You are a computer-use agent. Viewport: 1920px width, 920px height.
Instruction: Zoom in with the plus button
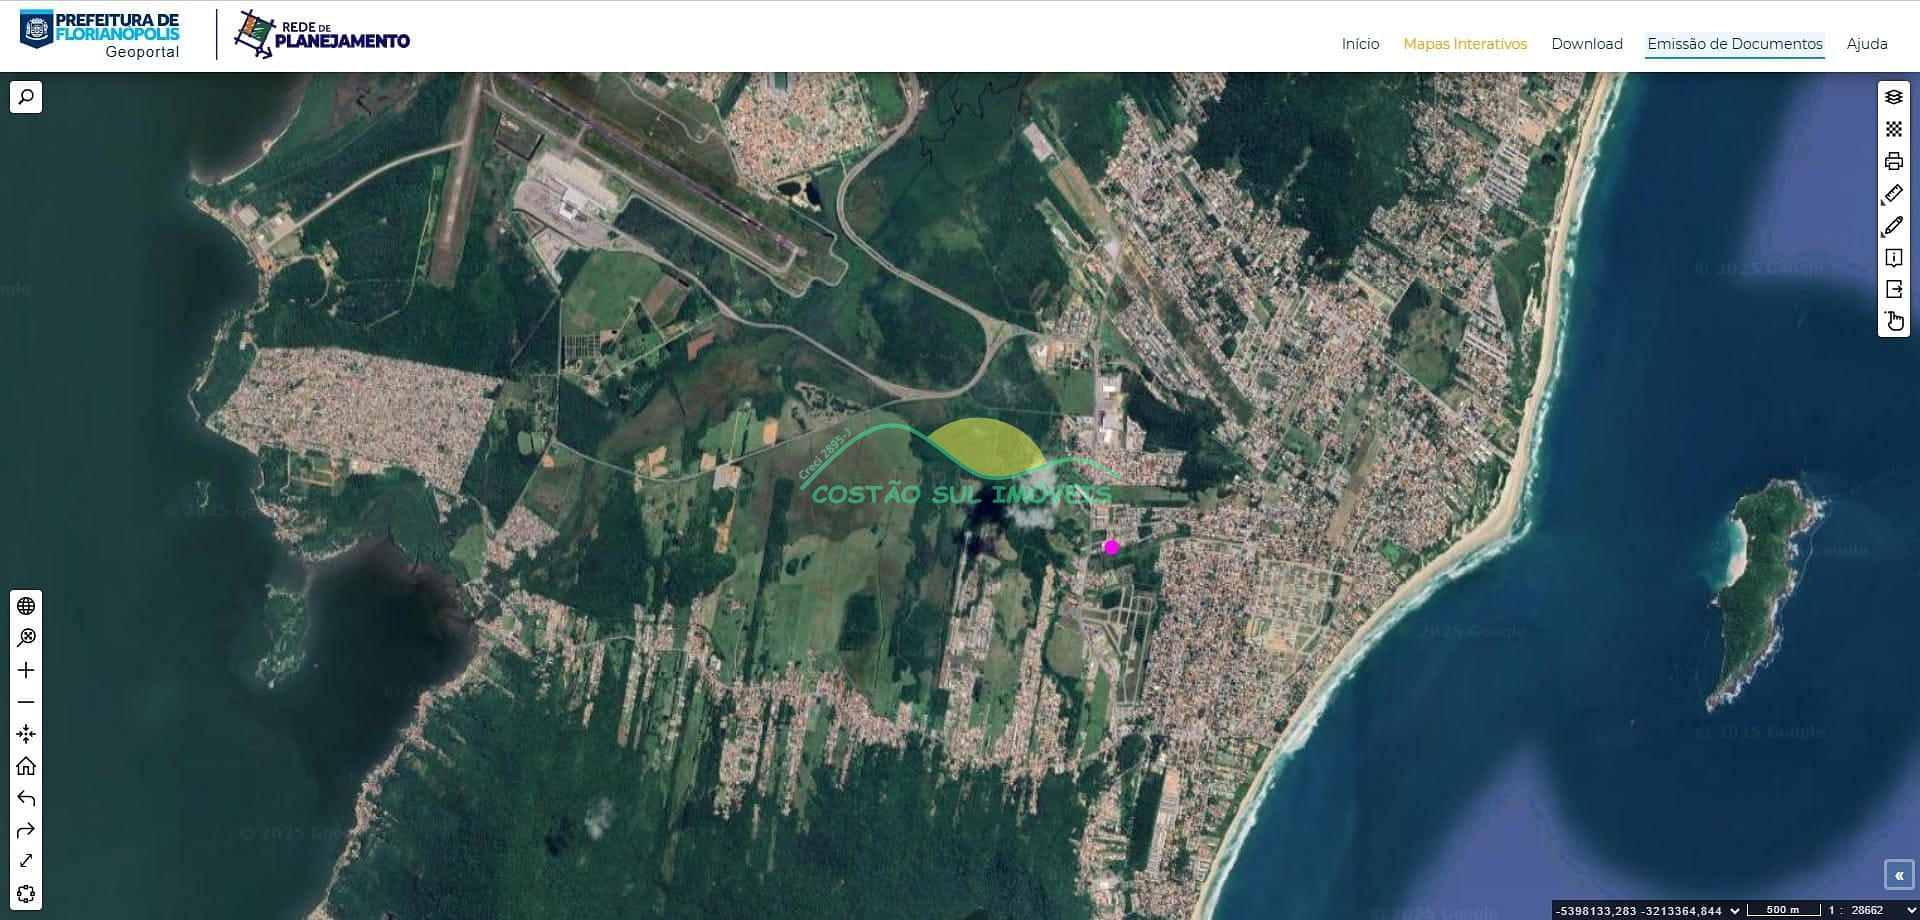point(26,670)
